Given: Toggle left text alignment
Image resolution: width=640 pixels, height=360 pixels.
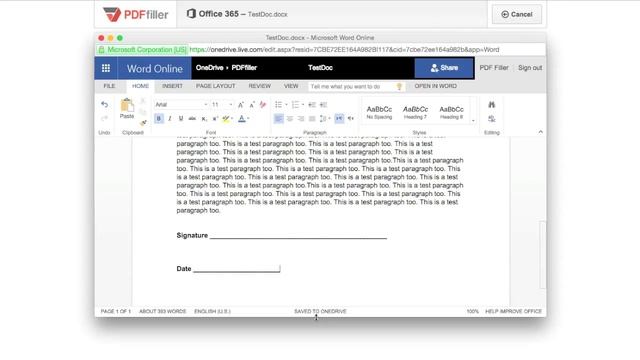Looking at the screenshot, I should point(278,119).
